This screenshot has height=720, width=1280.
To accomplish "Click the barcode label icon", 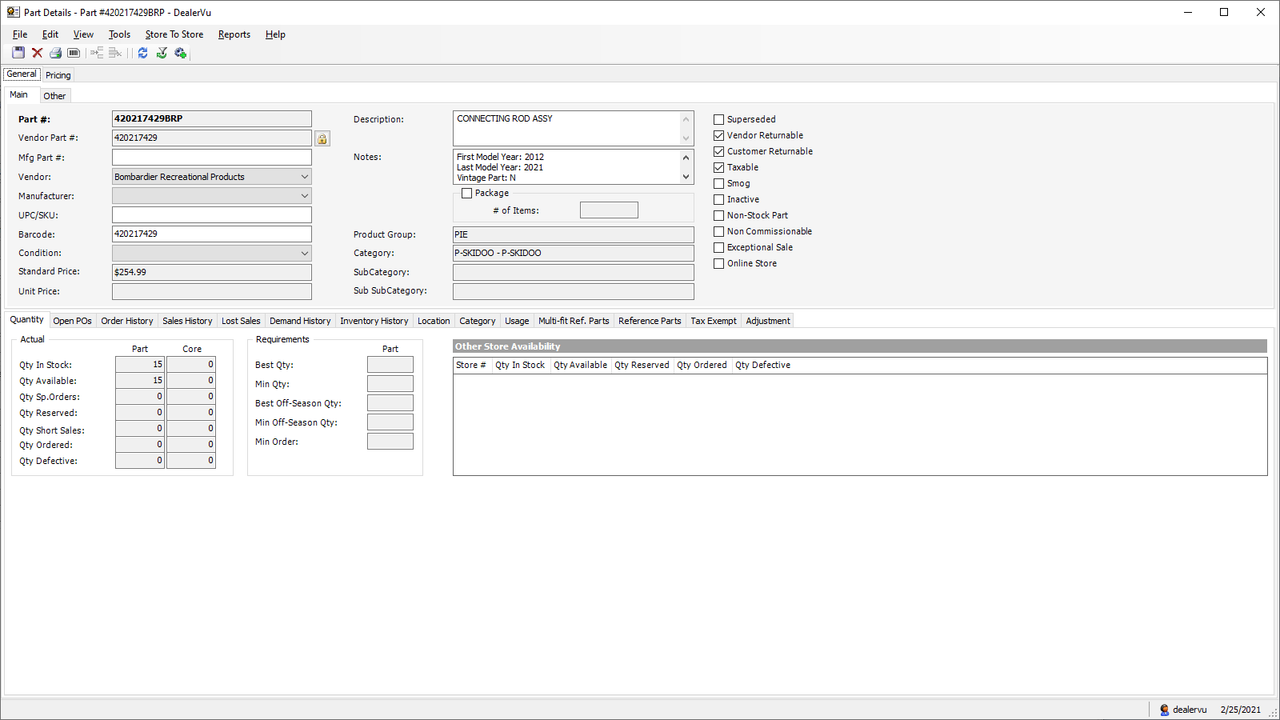I will (74, 53).
